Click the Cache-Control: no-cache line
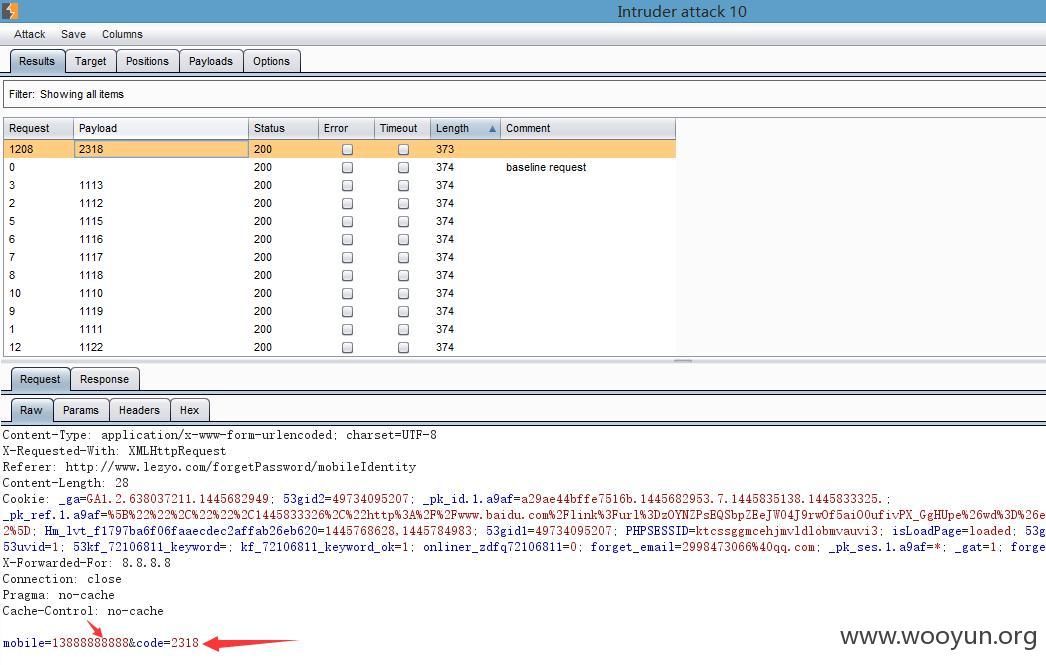This screenshot has height=665, width=1046. (83, 611)
